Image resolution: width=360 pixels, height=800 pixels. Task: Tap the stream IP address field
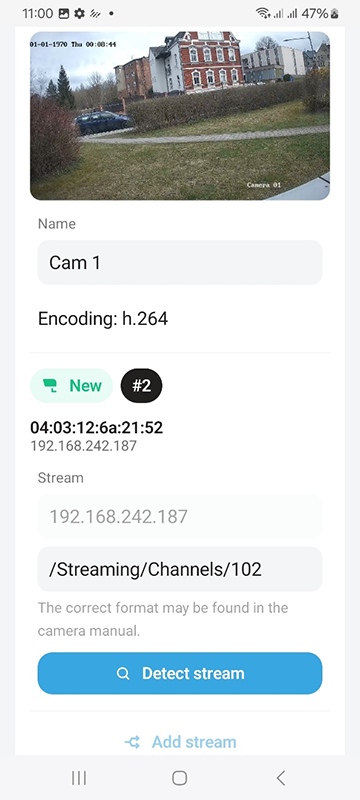180,516
